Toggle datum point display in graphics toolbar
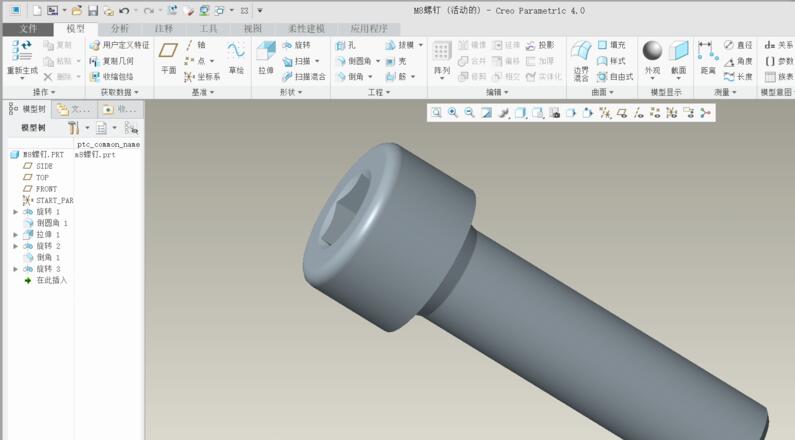Screen dimensions: 795x440 pos(655,113)
